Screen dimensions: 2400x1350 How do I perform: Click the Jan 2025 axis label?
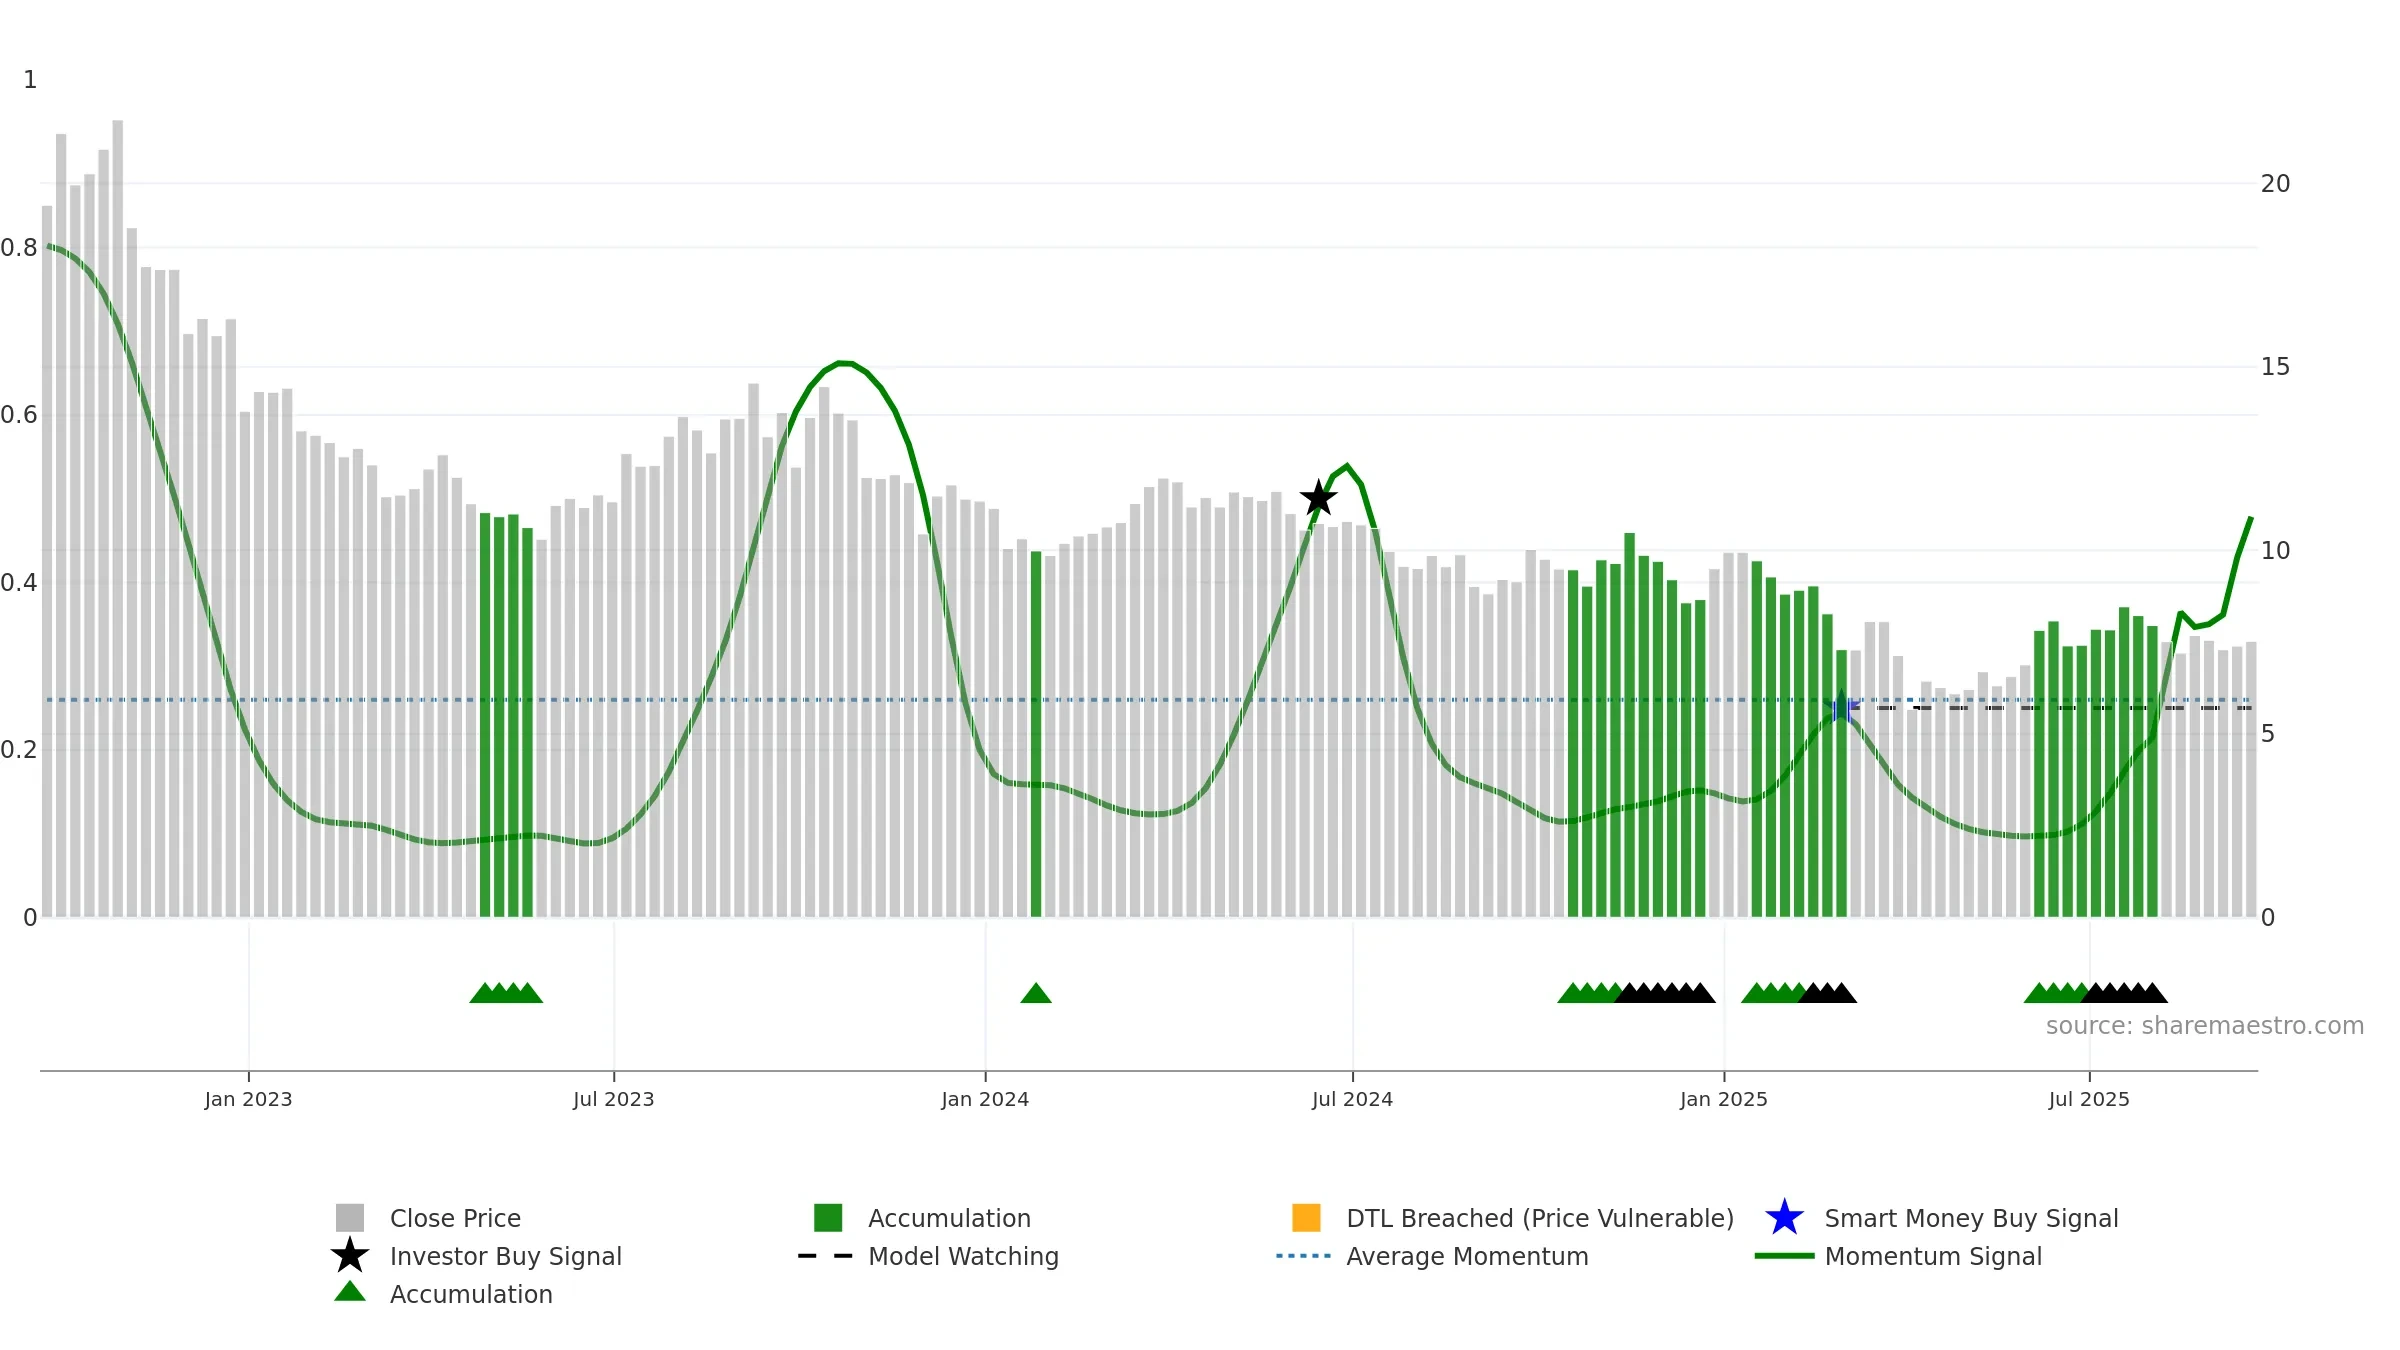coord(1724,1100)
